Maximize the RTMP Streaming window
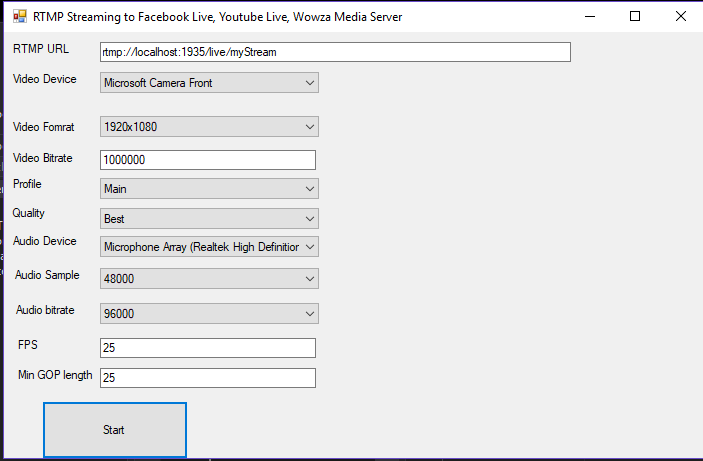 tap(634, 16)
